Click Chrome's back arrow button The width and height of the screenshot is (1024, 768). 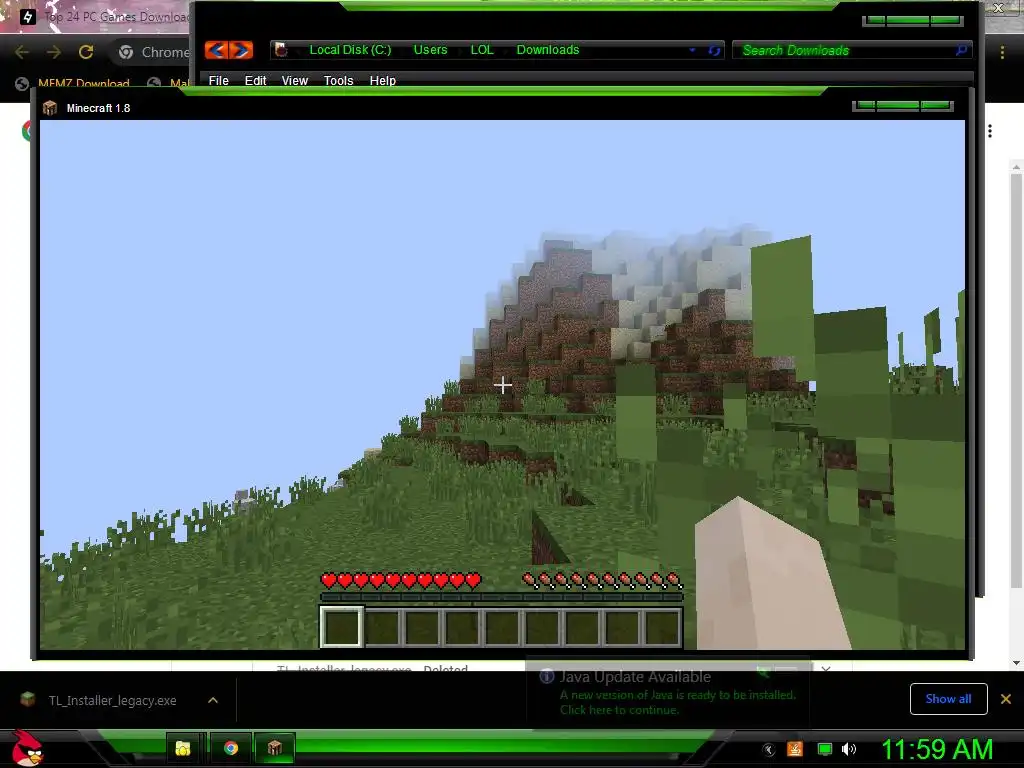(x=22, y=52)
